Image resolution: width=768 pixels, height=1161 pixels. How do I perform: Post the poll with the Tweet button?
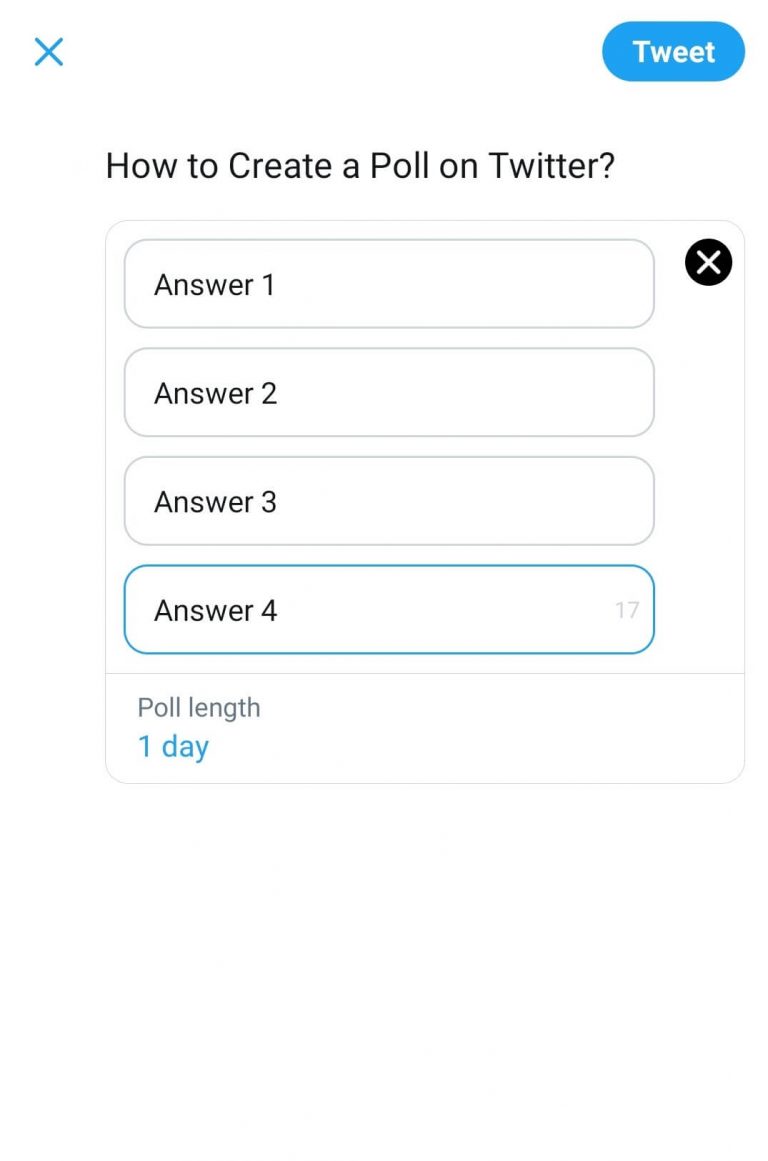click(673, 52)
